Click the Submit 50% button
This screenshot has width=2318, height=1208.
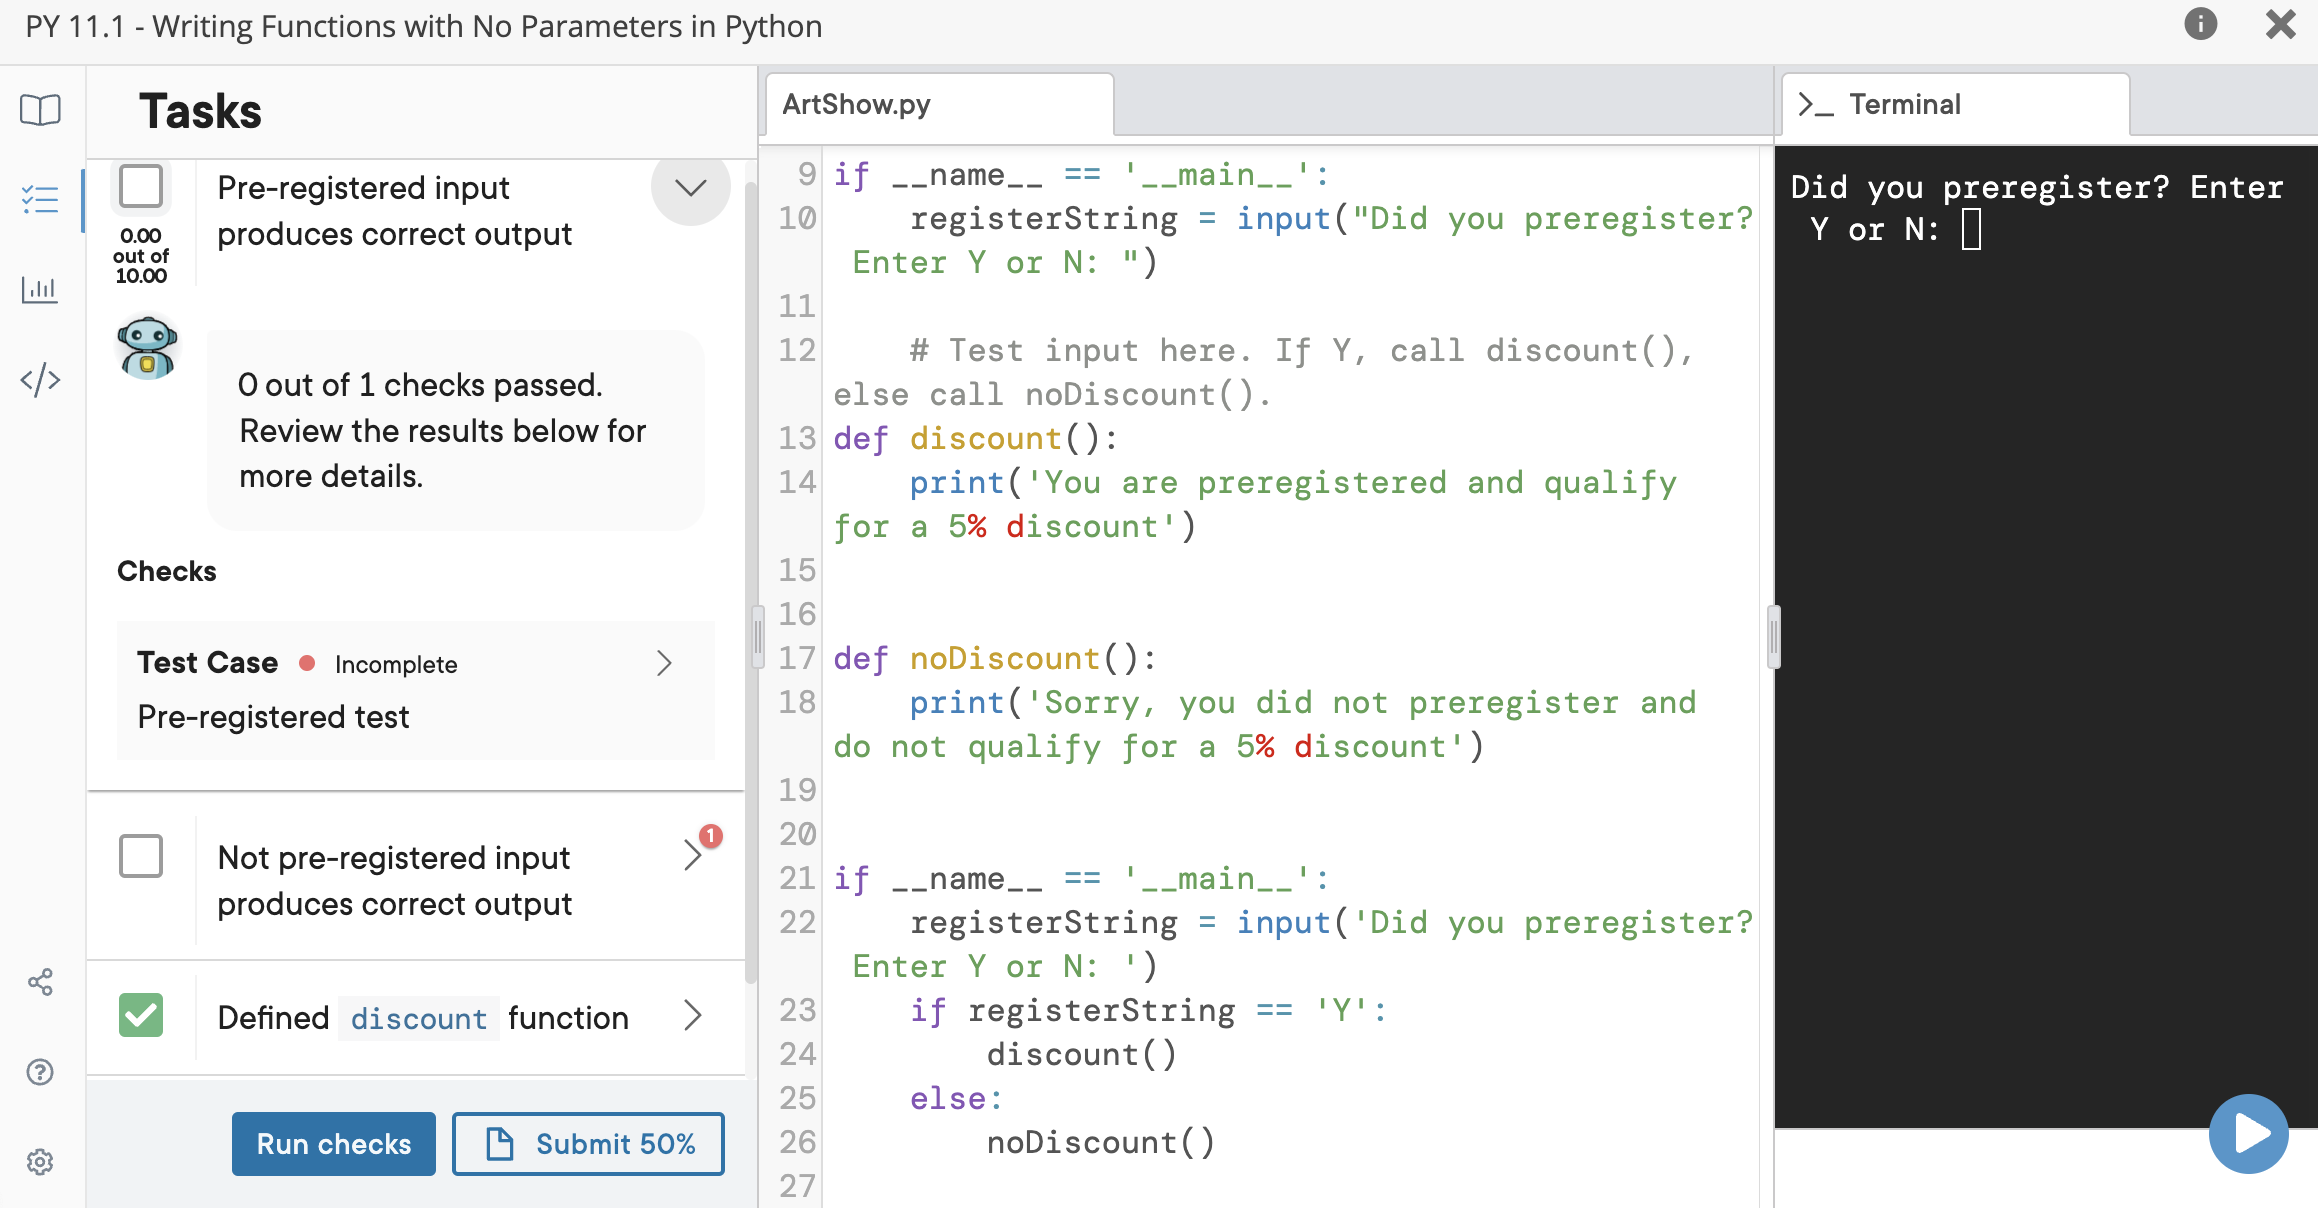pos(588,1143)
